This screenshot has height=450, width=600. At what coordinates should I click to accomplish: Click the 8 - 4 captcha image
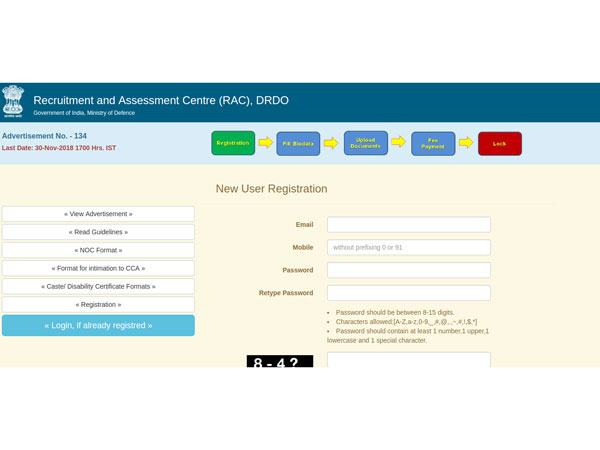(280, 361)
